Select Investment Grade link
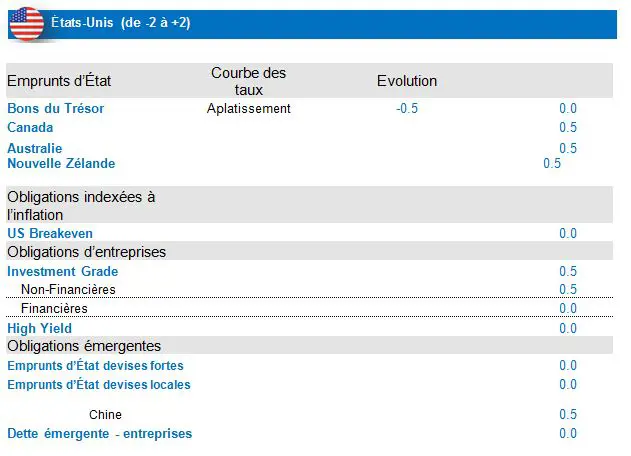The height and width of the screenshot is (456, 631). (x=62, y=271)
